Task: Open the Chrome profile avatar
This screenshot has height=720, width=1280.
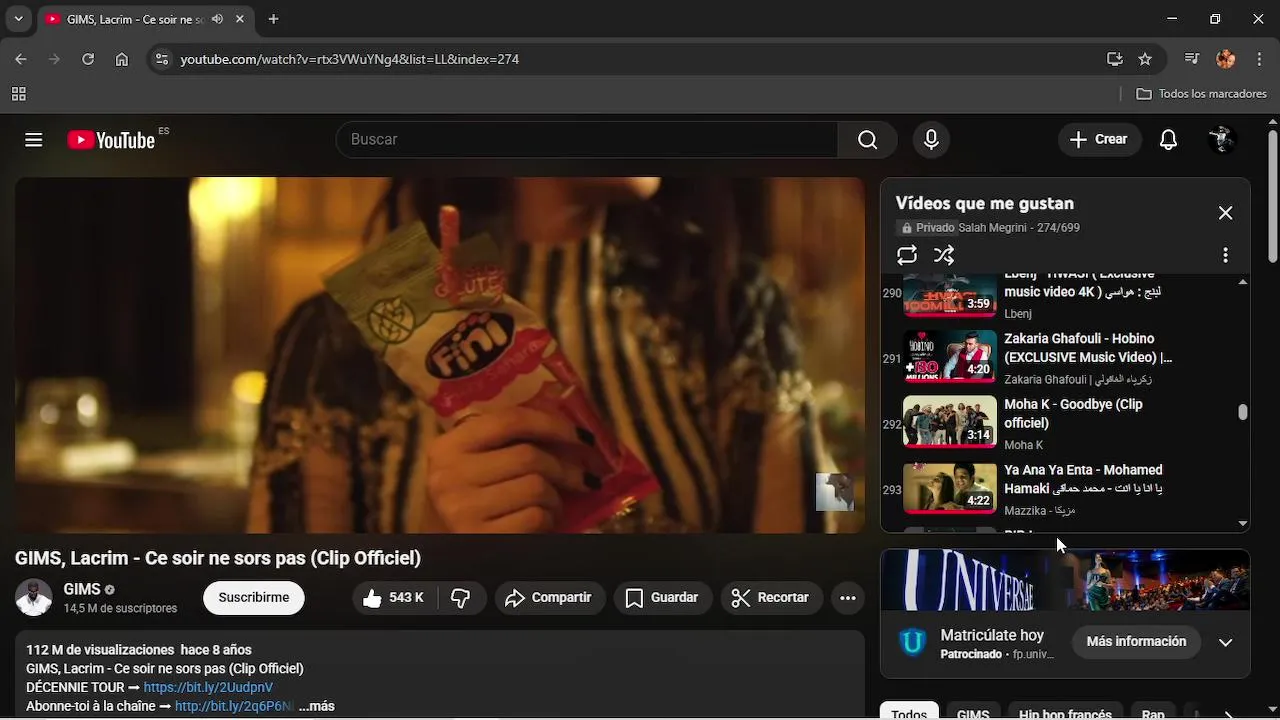Action: pos(1226,59)
